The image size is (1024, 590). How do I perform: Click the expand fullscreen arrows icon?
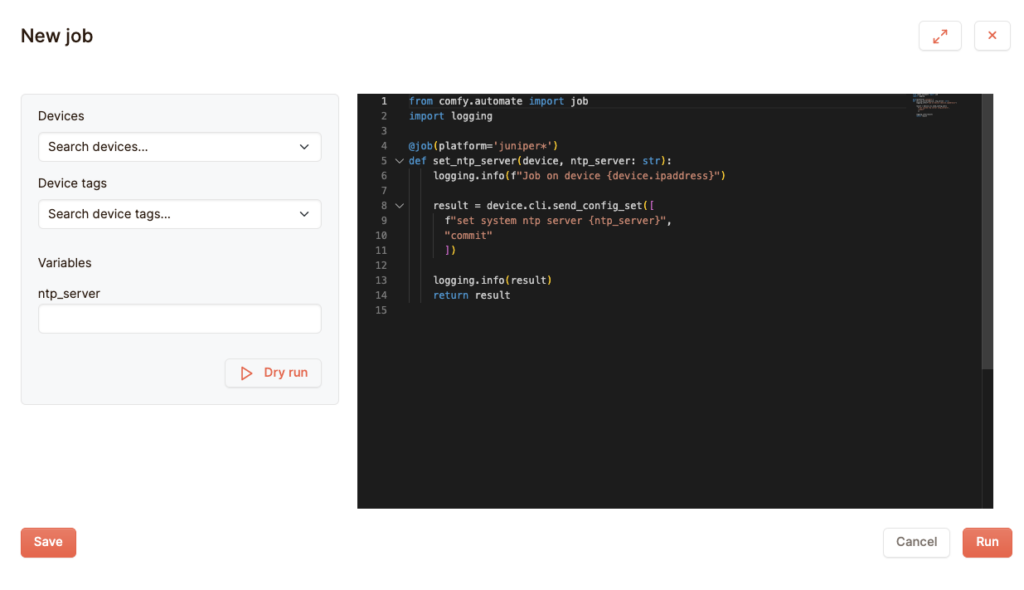coord(939,36)
